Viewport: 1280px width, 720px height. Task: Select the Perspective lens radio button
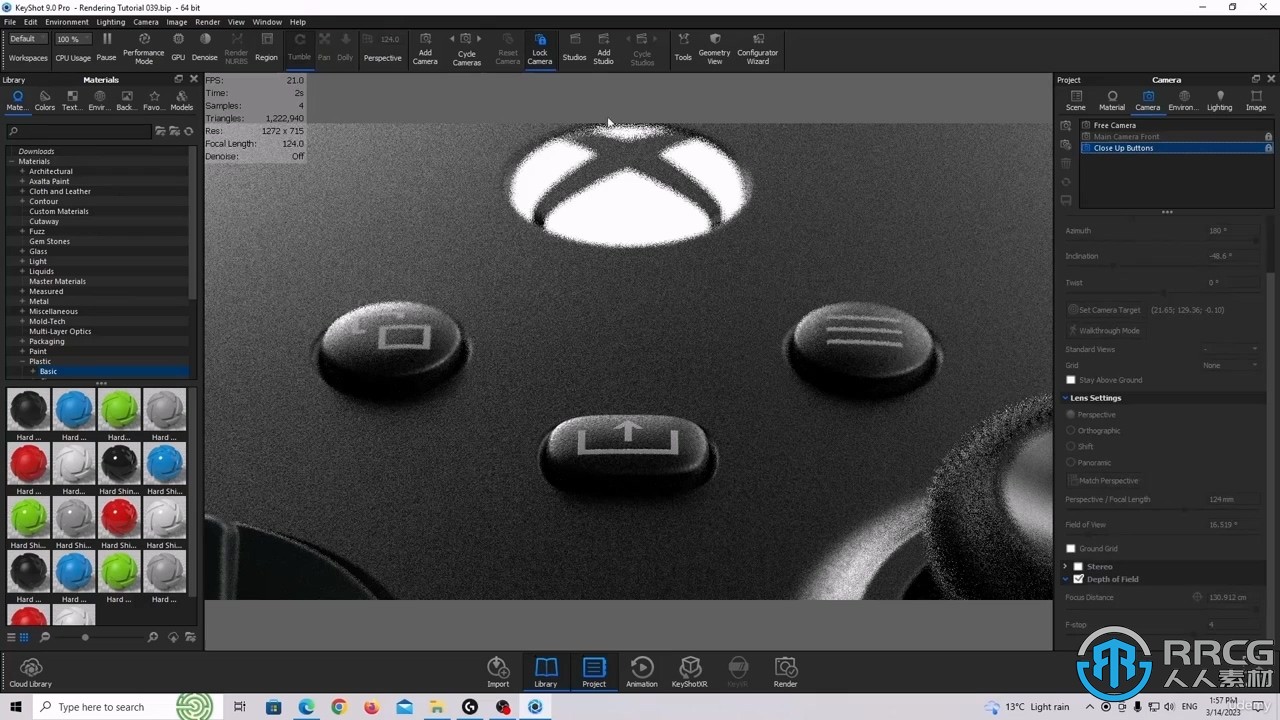pyautogui.click(x=1072, y=414)
